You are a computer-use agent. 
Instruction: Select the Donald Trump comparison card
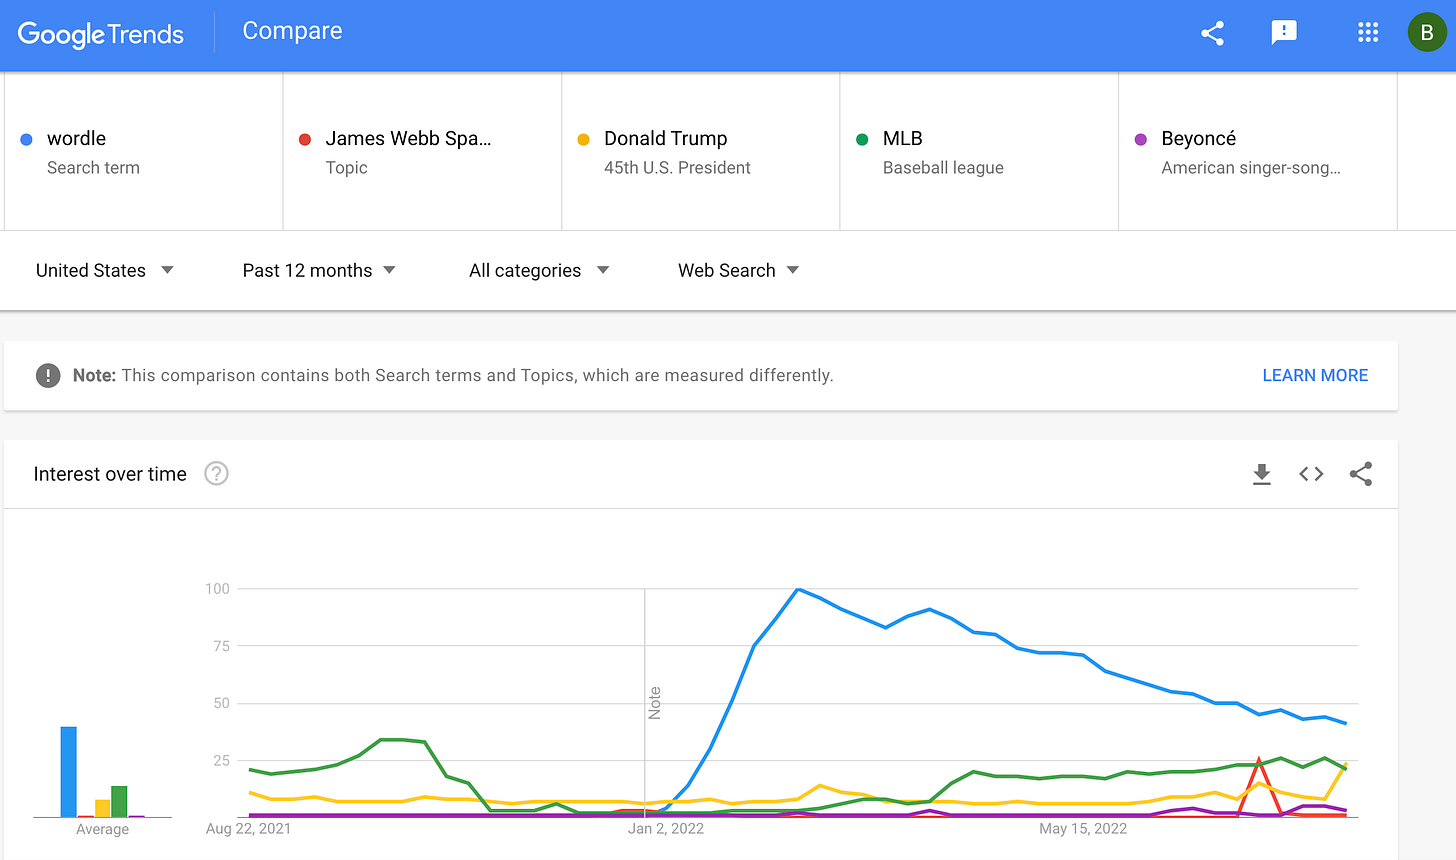point(701,152)
